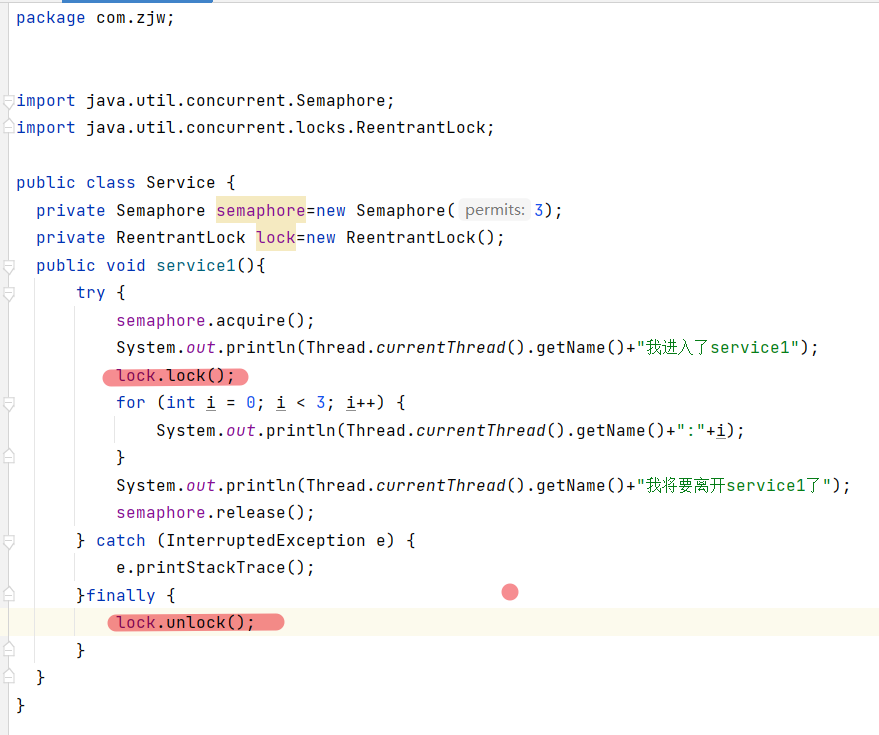879x735 pixels.
Task: Collapse the catch block fold marker
Action: point(8,542)
